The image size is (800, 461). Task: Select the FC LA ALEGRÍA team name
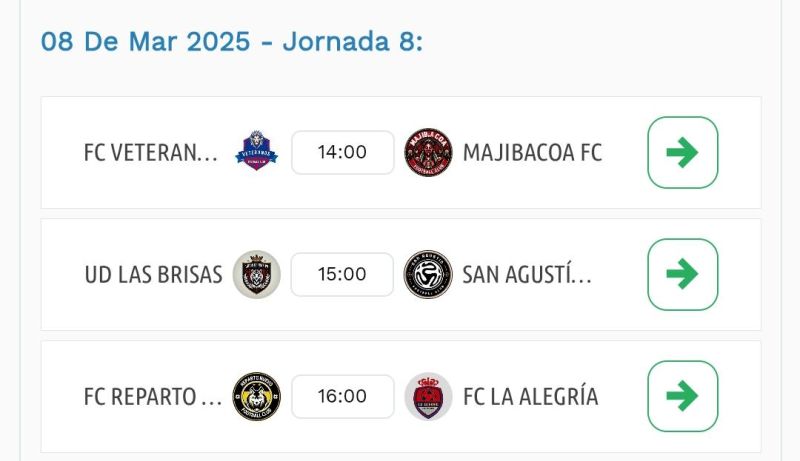click(530, 396)
